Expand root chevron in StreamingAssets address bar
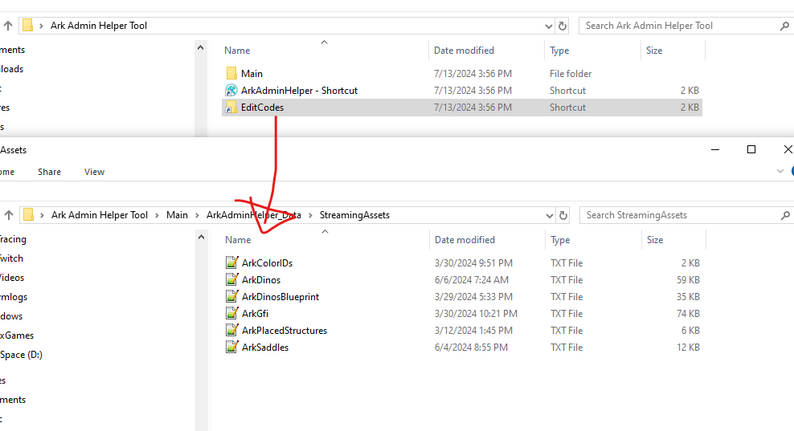Viewport: 794px width, 431px height. [42, 215]
